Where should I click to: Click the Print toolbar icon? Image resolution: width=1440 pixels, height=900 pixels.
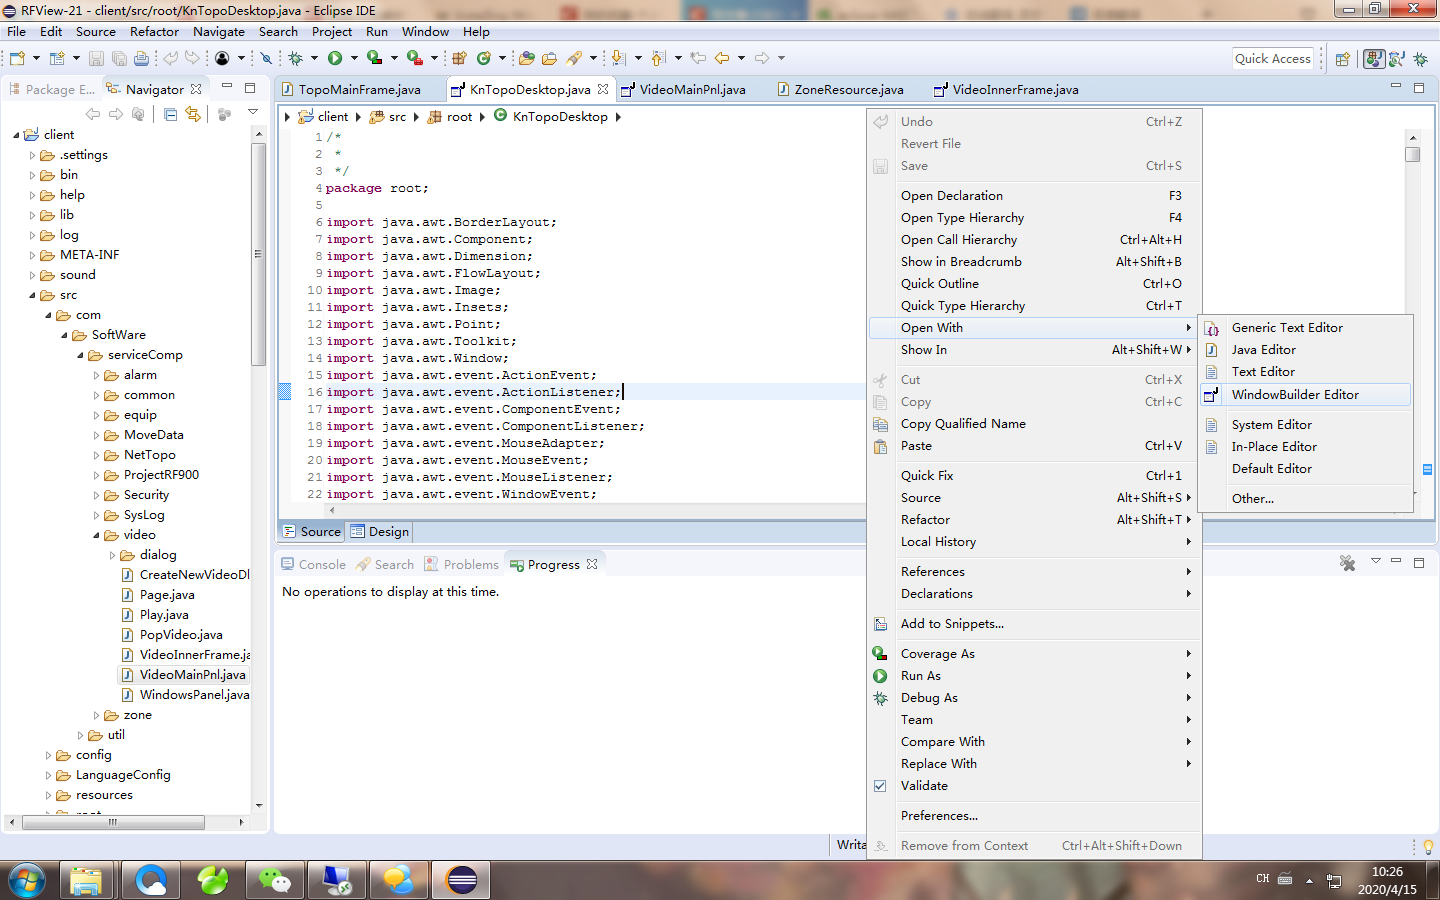pos(140,59)
